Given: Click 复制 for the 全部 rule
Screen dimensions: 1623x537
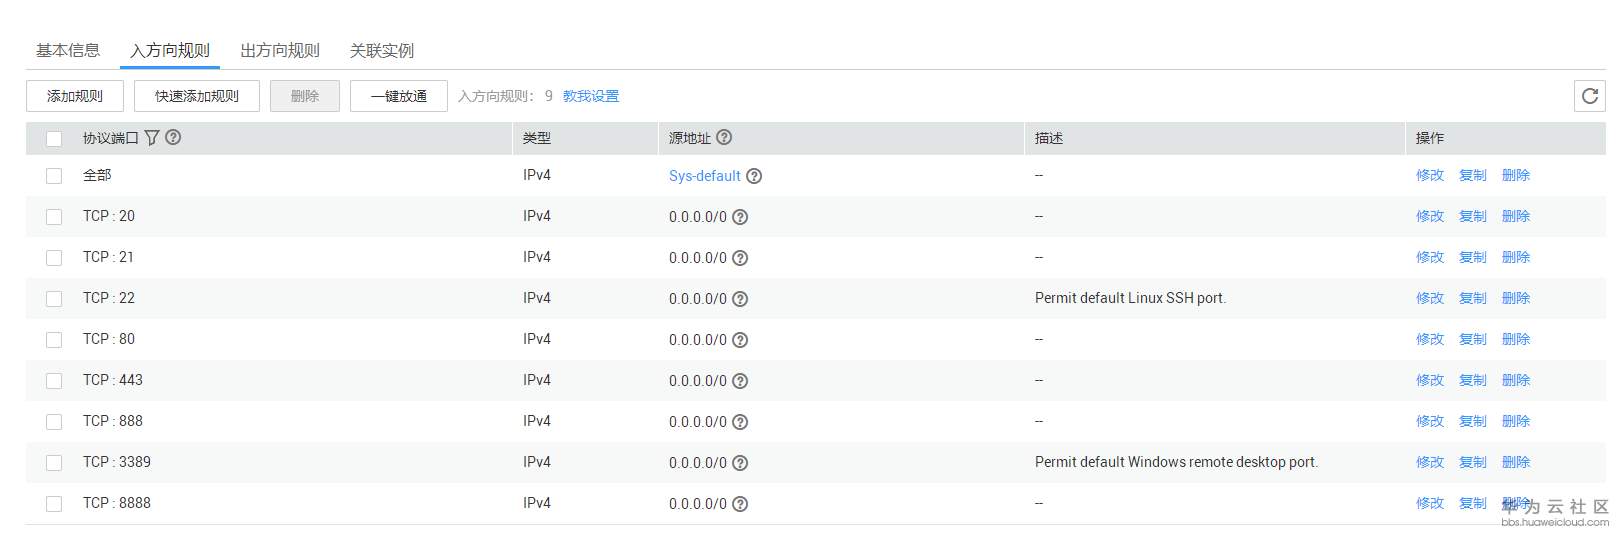Looking at the screenshot, I should [x=1473, y=175].
